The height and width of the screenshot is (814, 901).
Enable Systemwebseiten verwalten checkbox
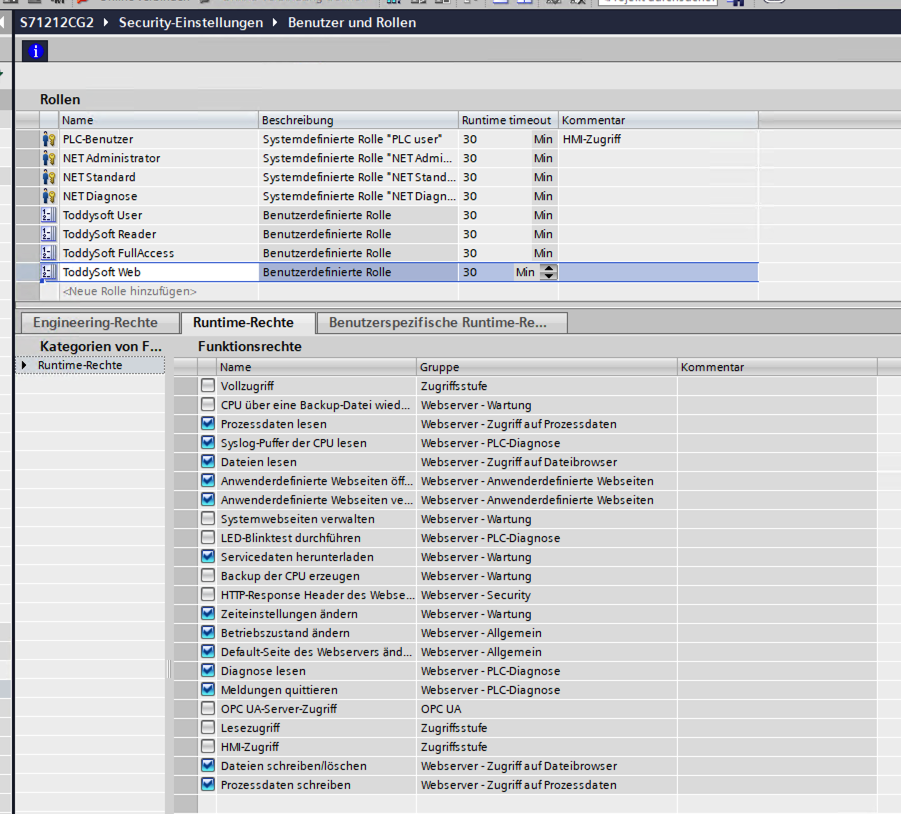coord(208,518)
